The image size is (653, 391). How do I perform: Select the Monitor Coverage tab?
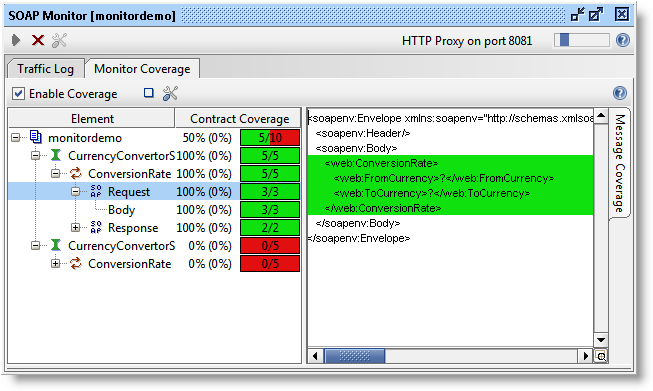[x=142, y=69]
